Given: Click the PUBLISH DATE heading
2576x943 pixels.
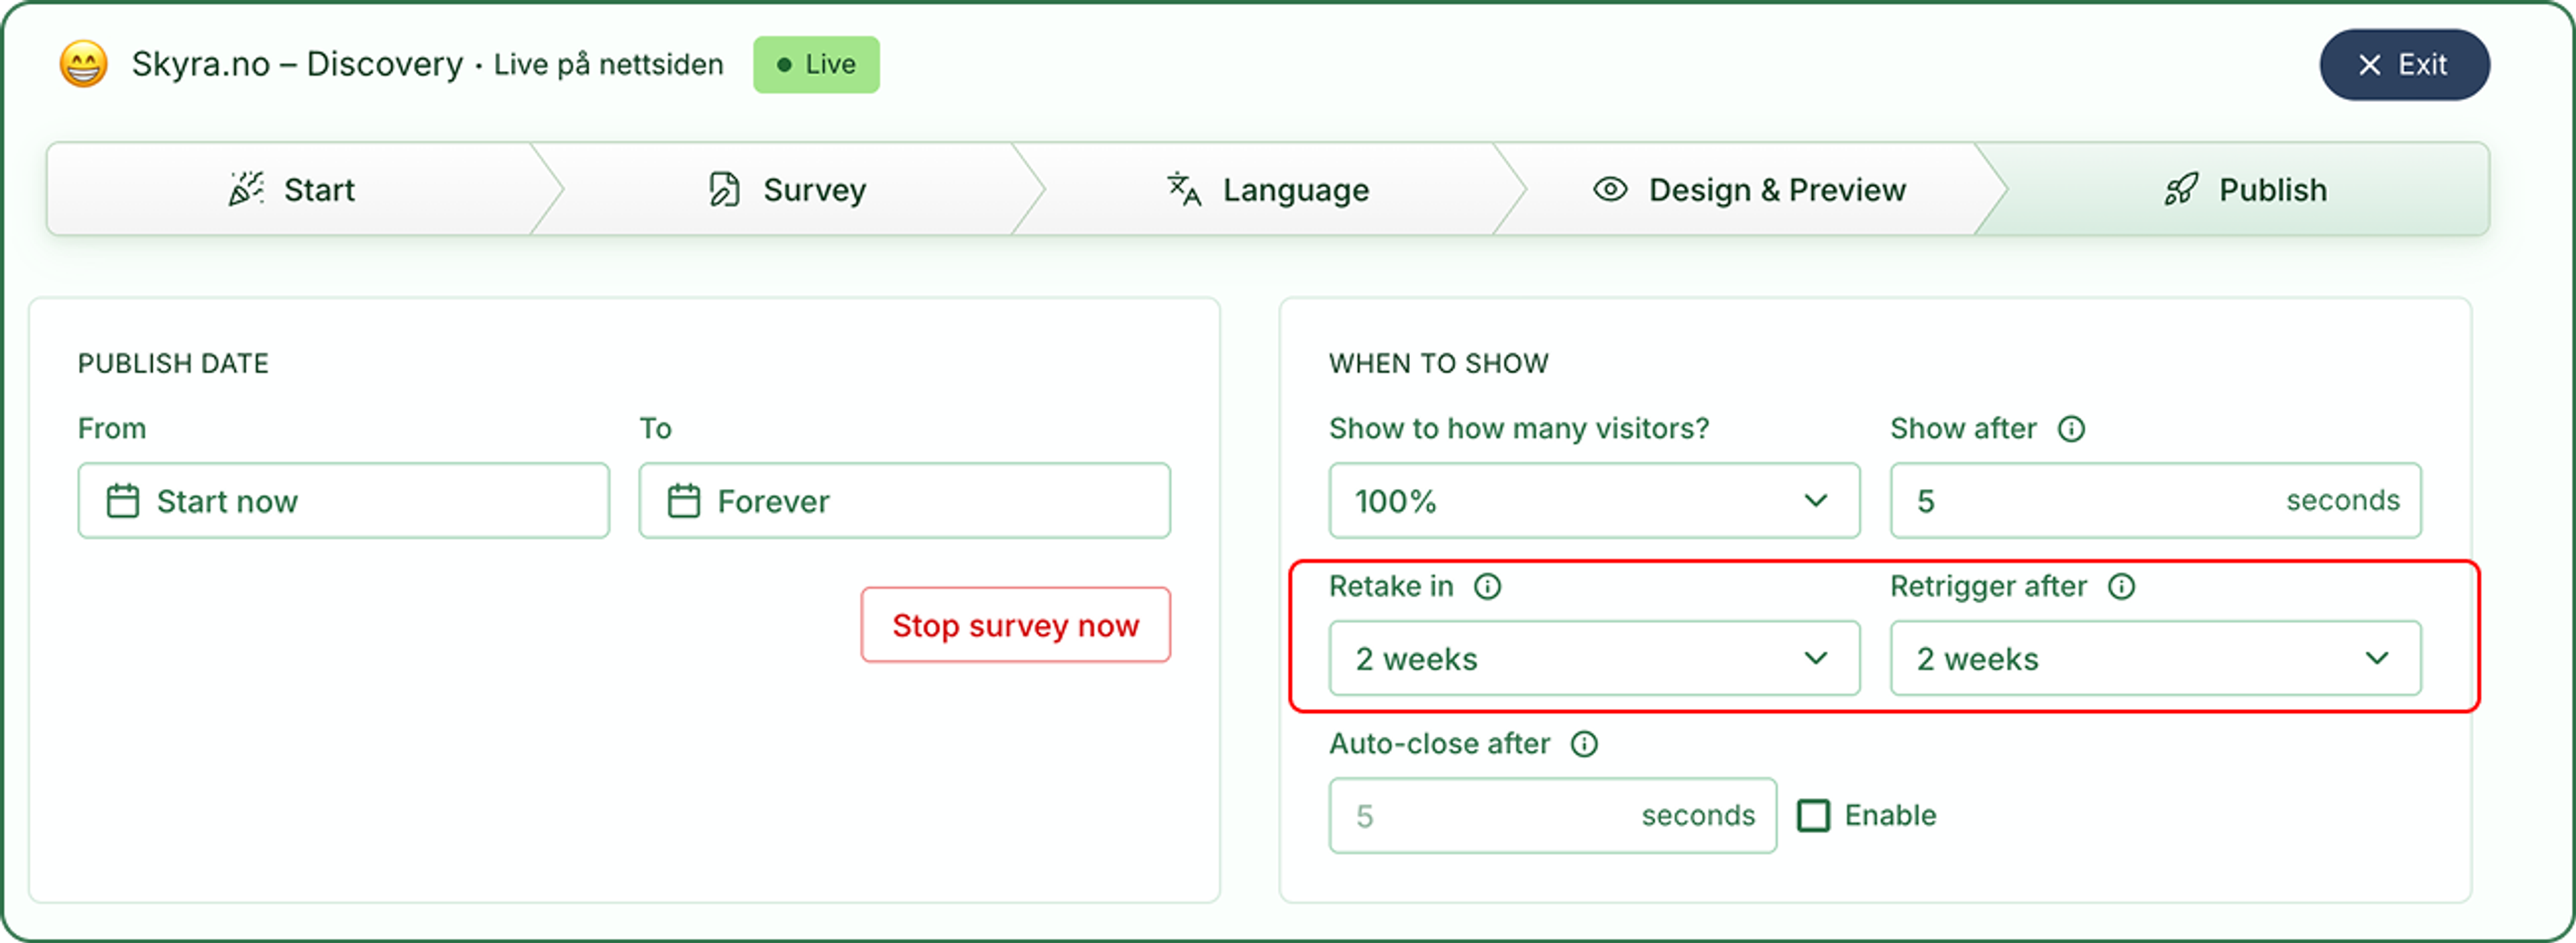Looking at the screenshot, I should 173,363.
